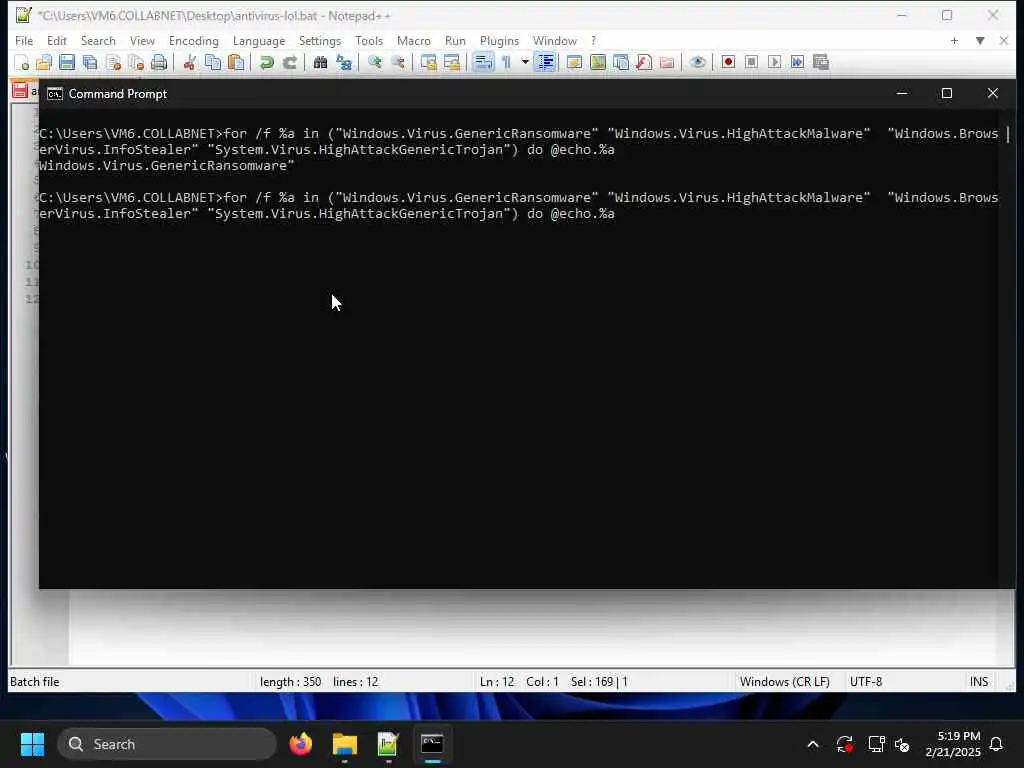Viewport: 1024px width, 768px height.
Task: Expand the system tray hidden icons chevron
Action: (x=813, y=744)
